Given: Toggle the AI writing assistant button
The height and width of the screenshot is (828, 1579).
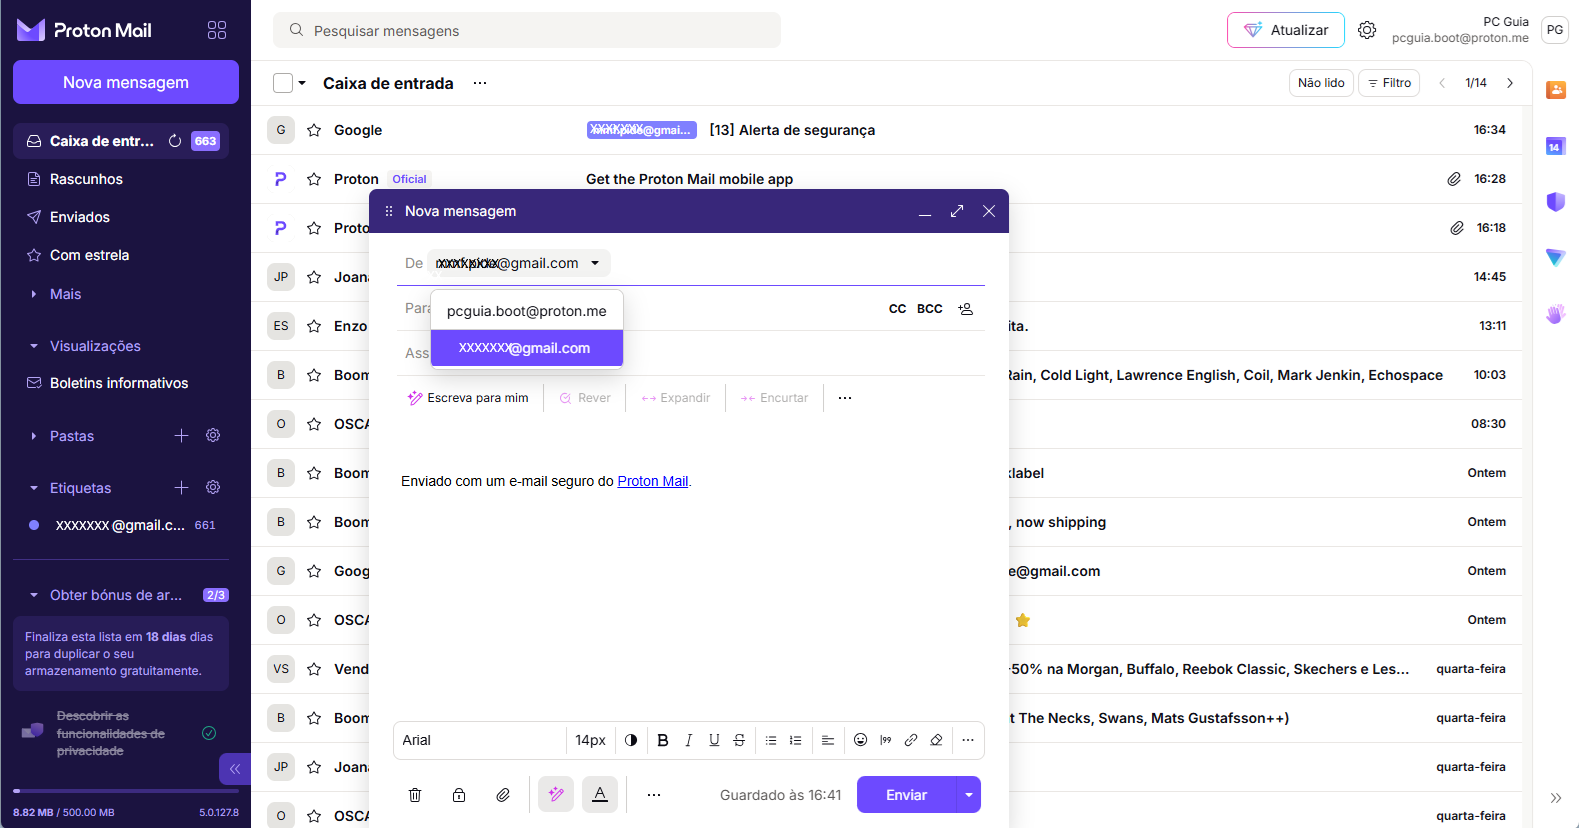Looking at the screenshot, I should 556,795.
